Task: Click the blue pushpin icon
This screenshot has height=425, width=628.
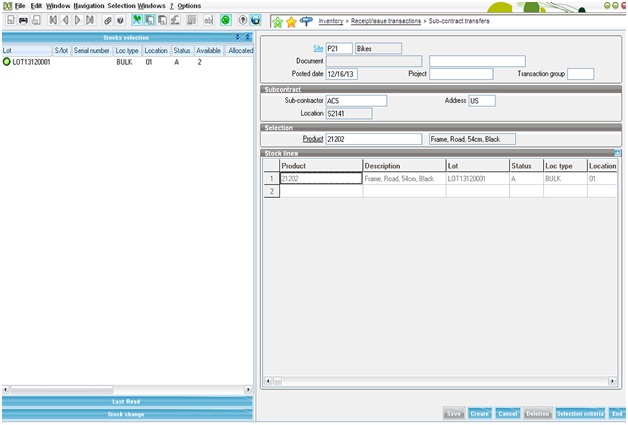Action: pos(305,21)
